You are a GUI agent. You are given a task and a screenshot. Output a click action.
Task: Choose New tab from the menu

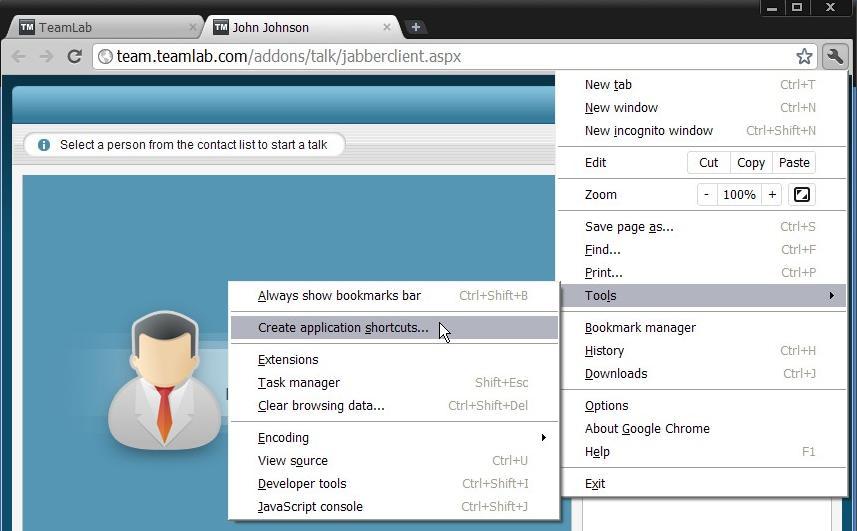[701, 85]
